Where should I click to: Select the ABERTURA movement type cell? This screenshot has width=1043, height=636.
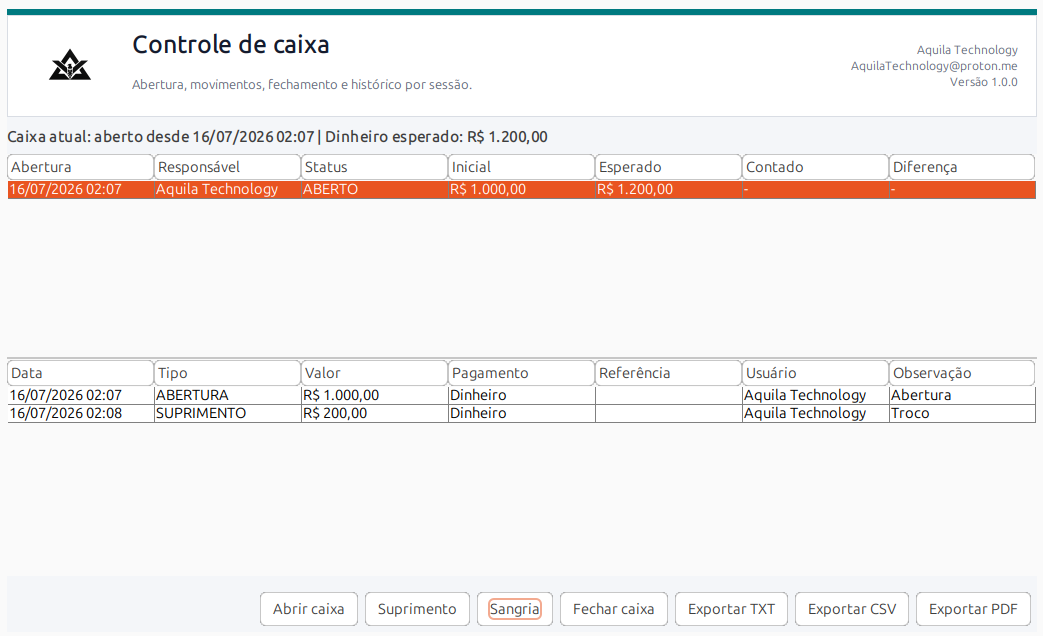227,395
